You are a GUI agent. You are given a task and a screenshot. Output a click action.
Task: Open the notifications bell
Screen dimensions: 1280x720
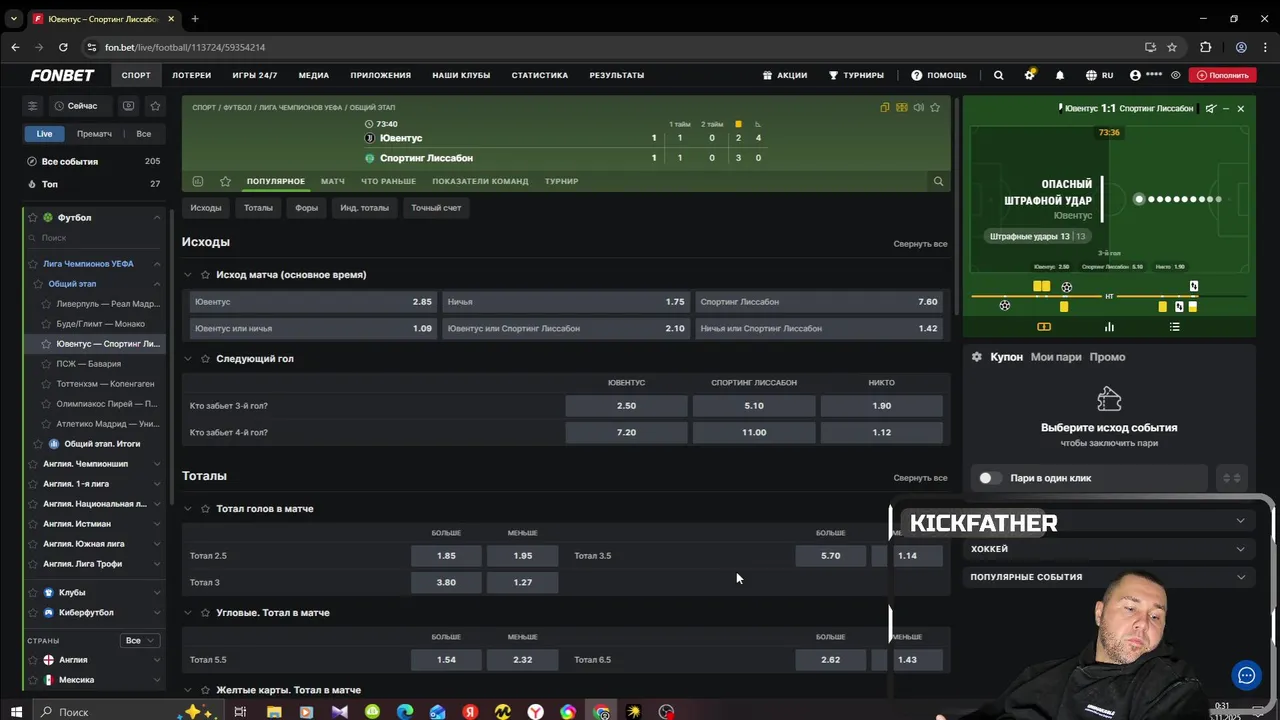point(1060,75)
